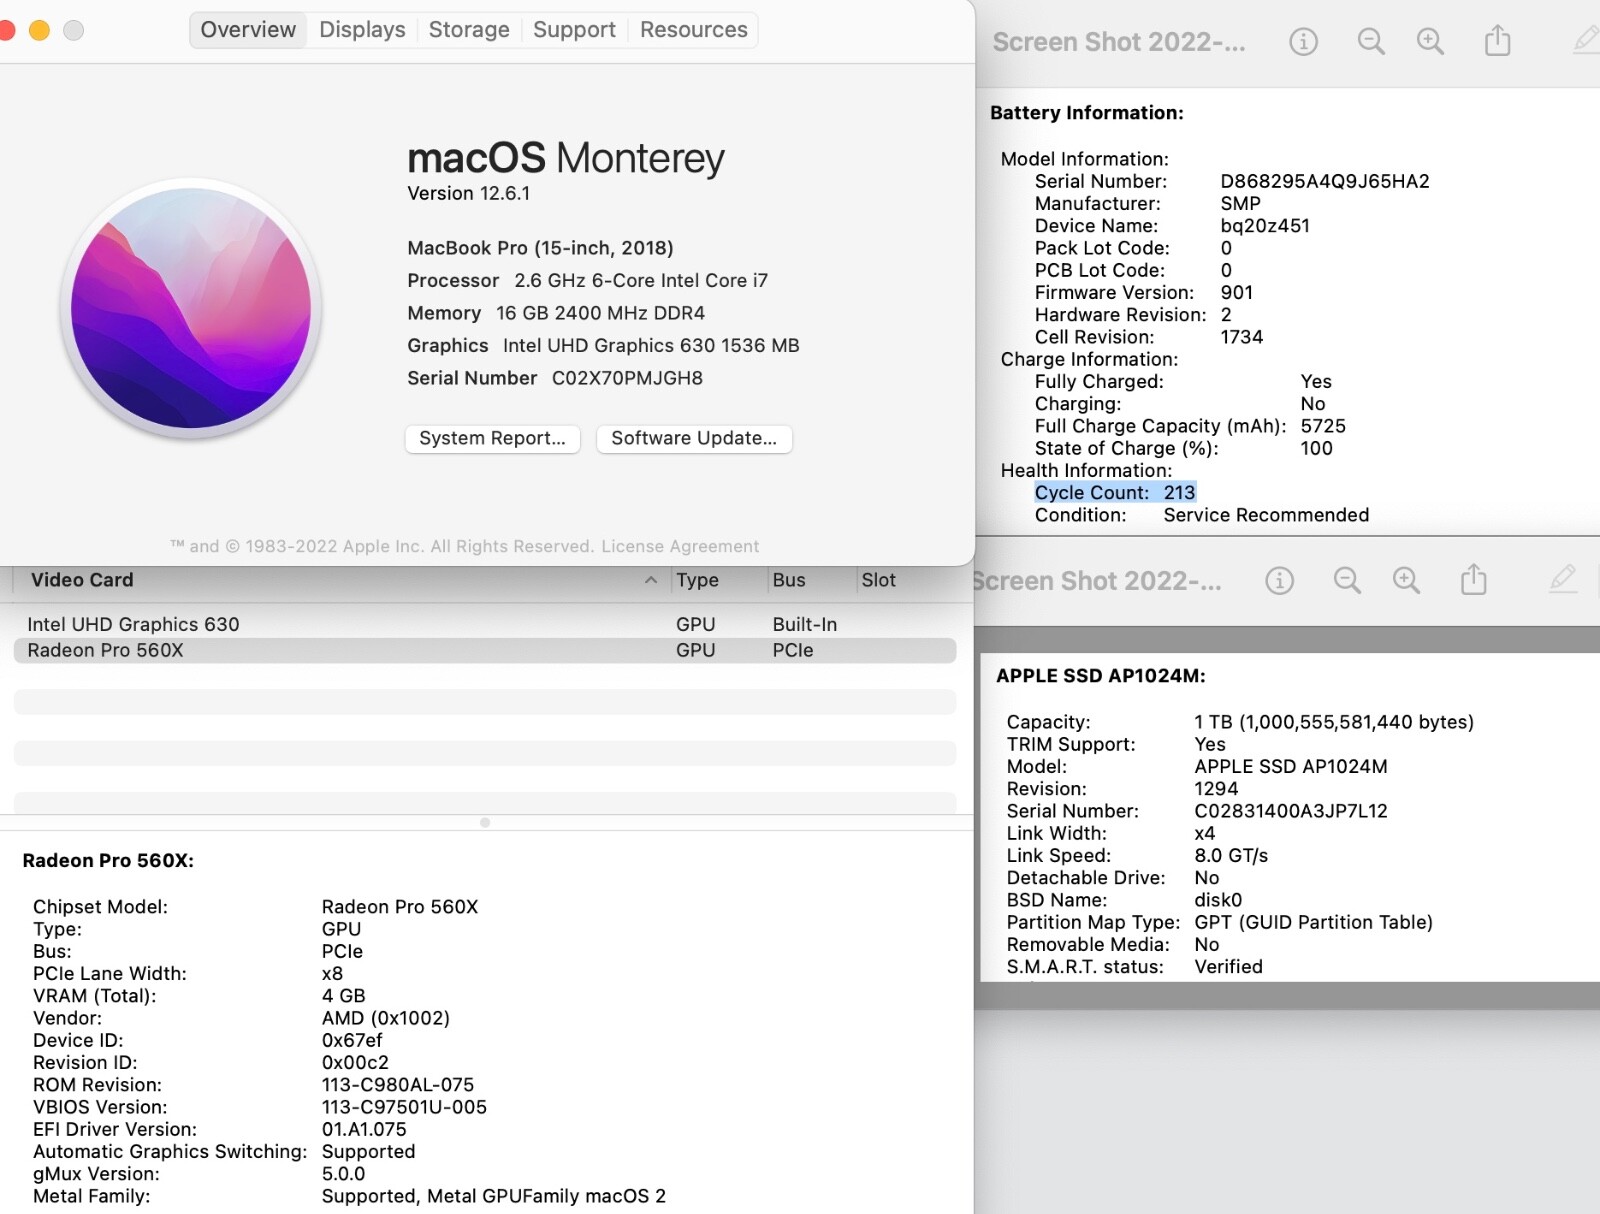This screenshot has height=1214, width=1600.
Task: Select the Radeon Pro 560X row
Action: click(105, 650)
